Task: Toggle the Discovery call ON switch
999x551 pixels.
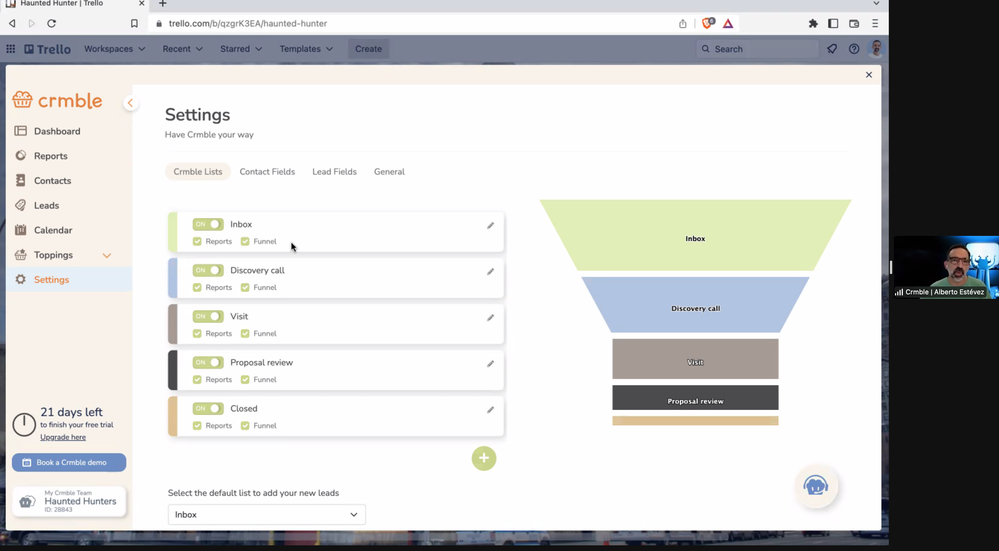Action: pos(208,270)
